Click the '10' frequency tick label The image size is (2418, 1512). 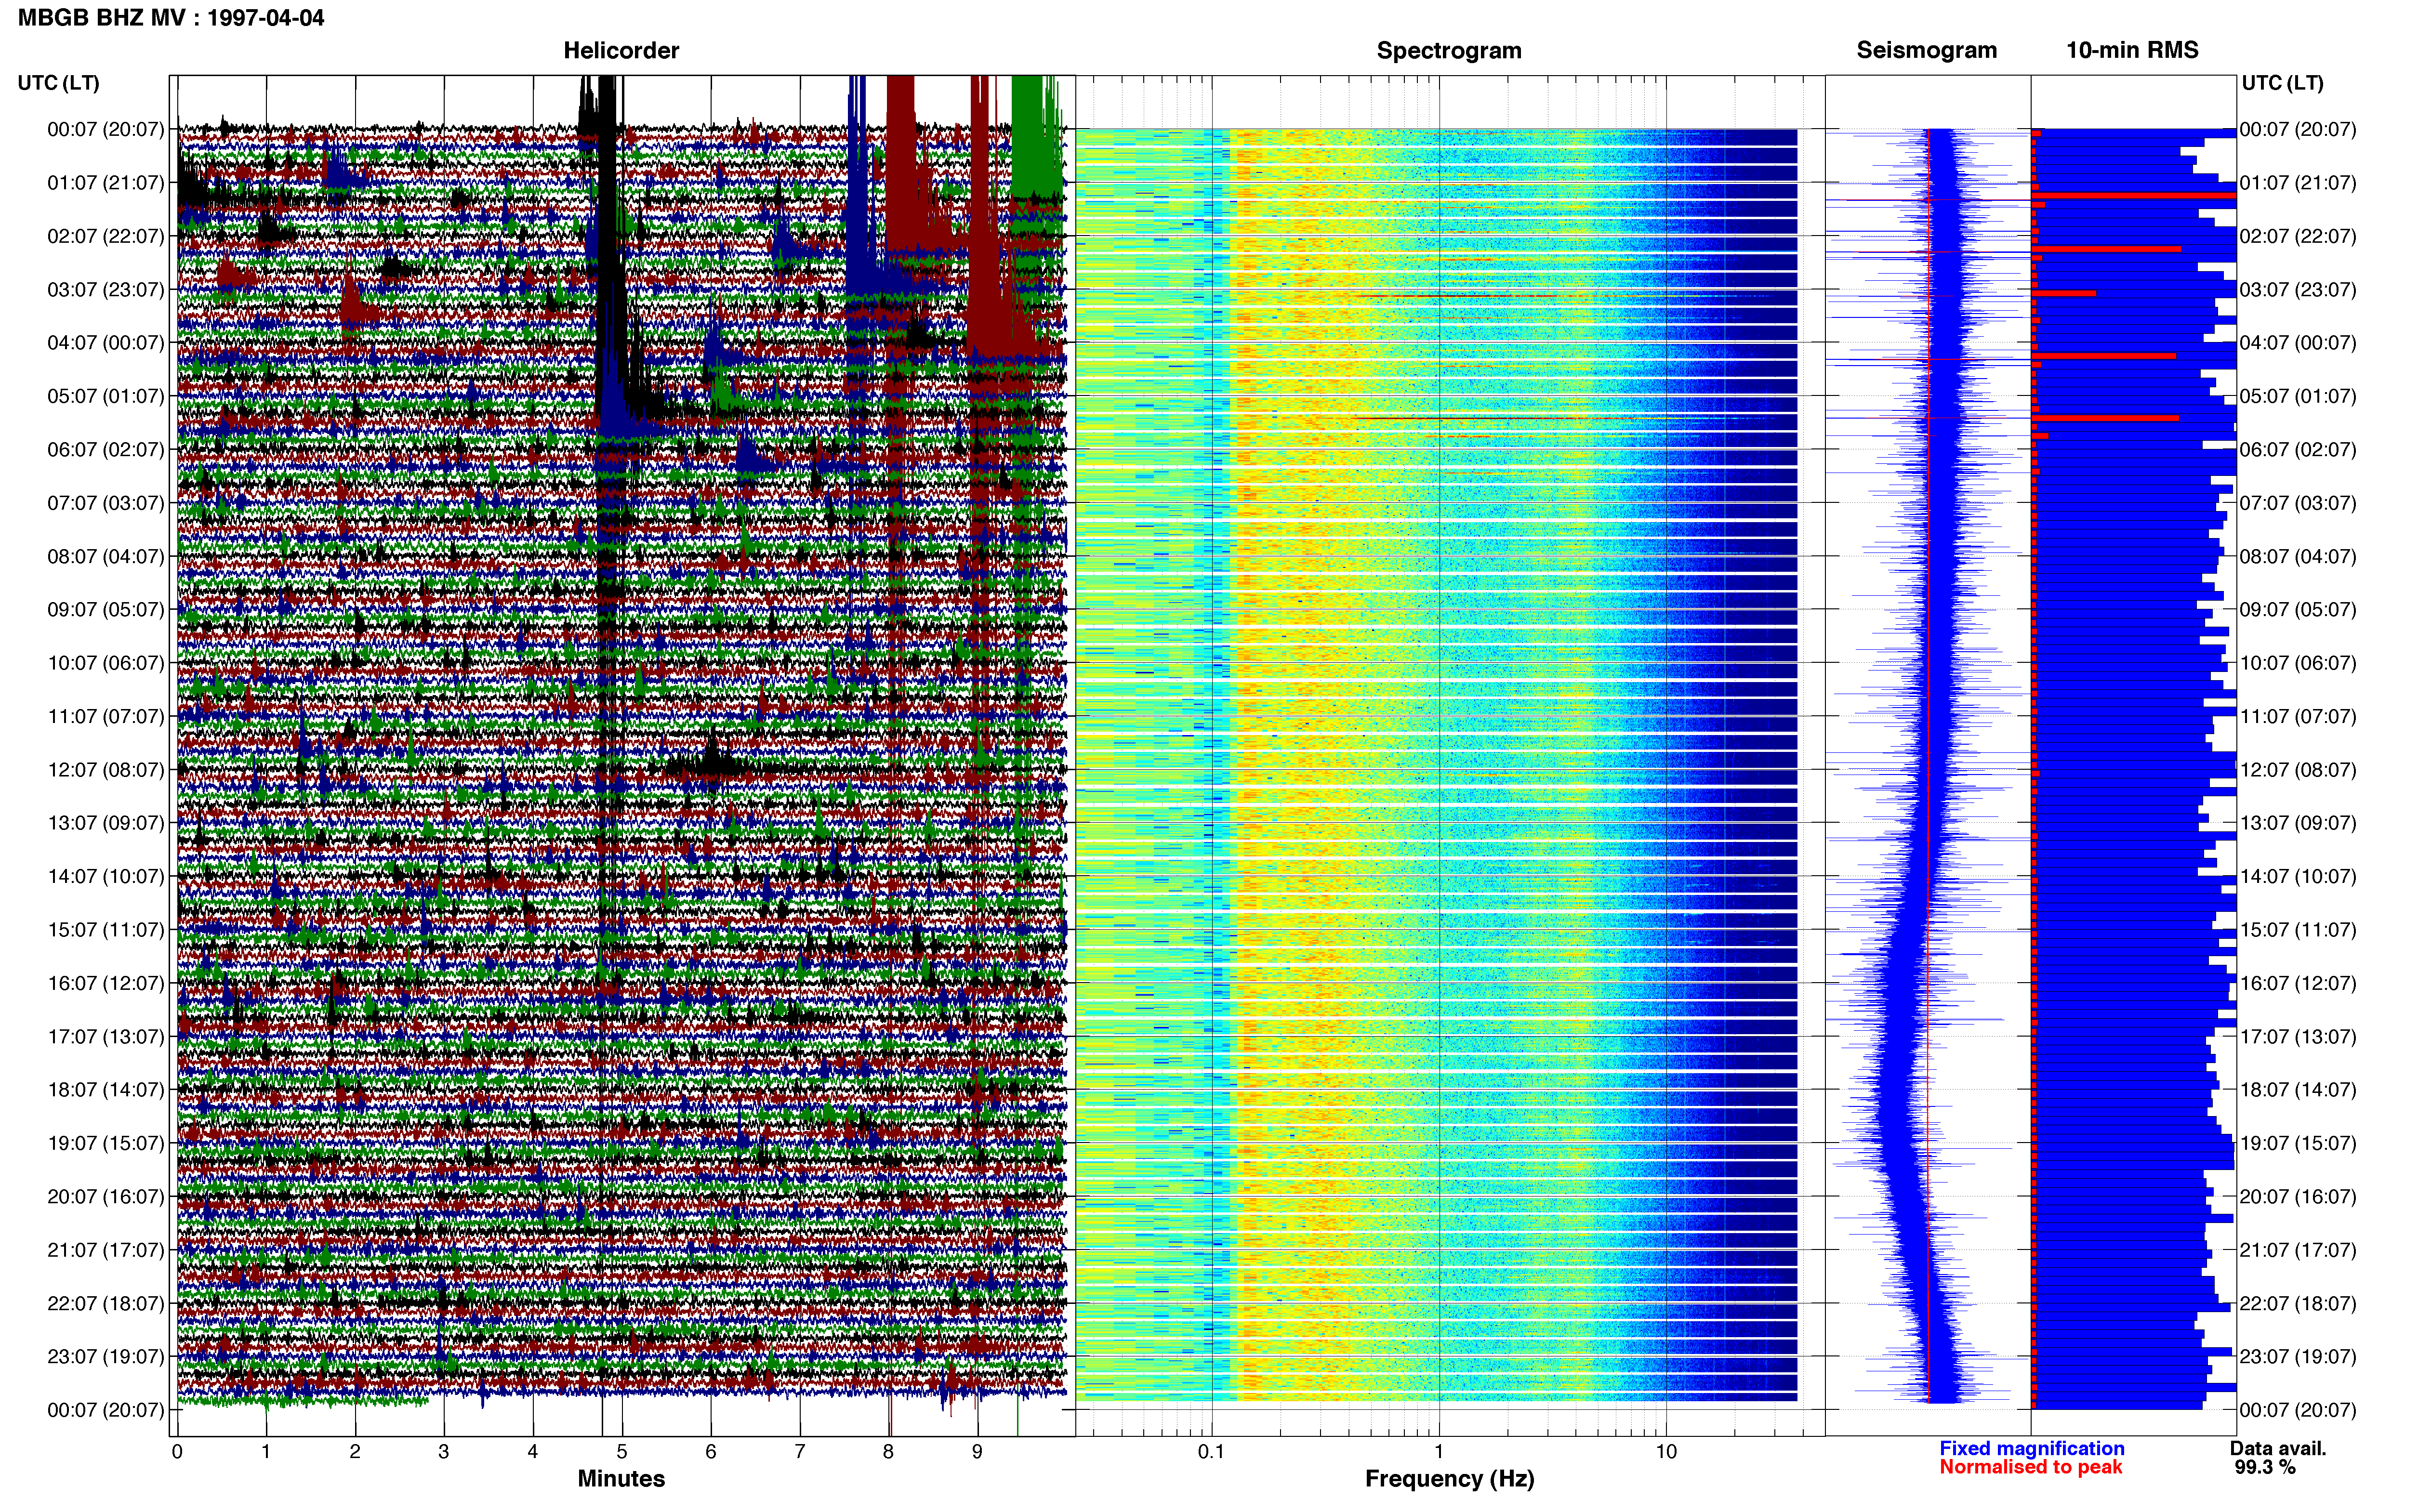pyautogui.click(x=1666, y=1451)
